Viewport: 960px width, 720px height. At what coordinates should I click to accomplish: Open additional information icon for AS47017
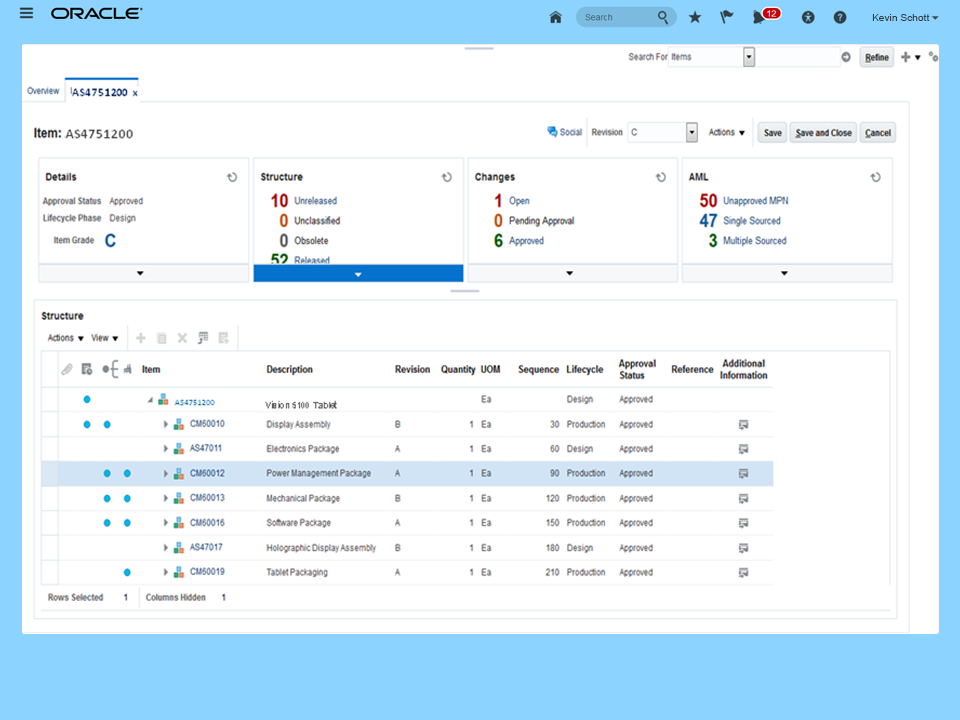[x=743, y=548]
